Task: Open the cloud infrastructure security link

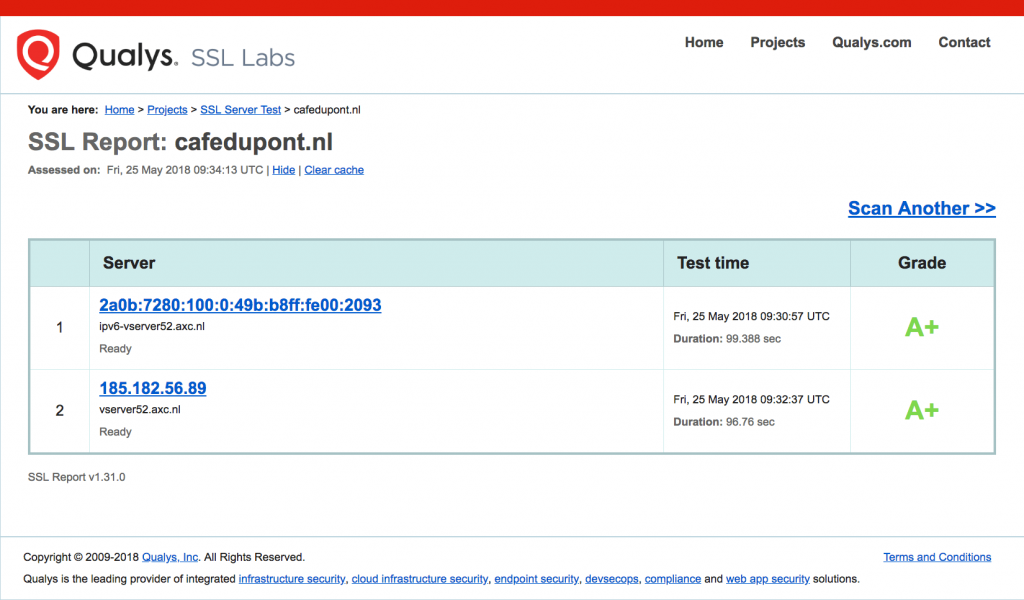Action: pyautogui.click(x=419, y=579)
